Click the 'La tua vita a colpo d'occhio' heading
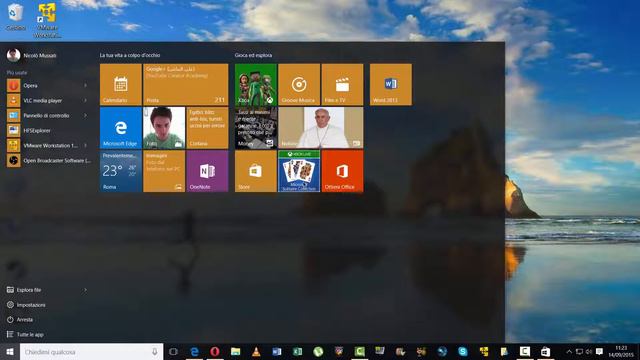 click(130, 55)
